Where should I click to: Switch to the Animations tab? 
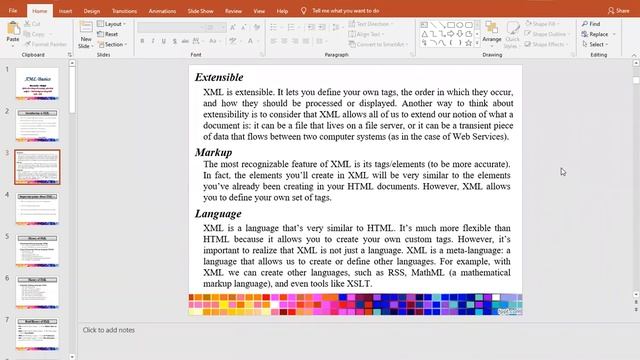(x=162, y=11)
